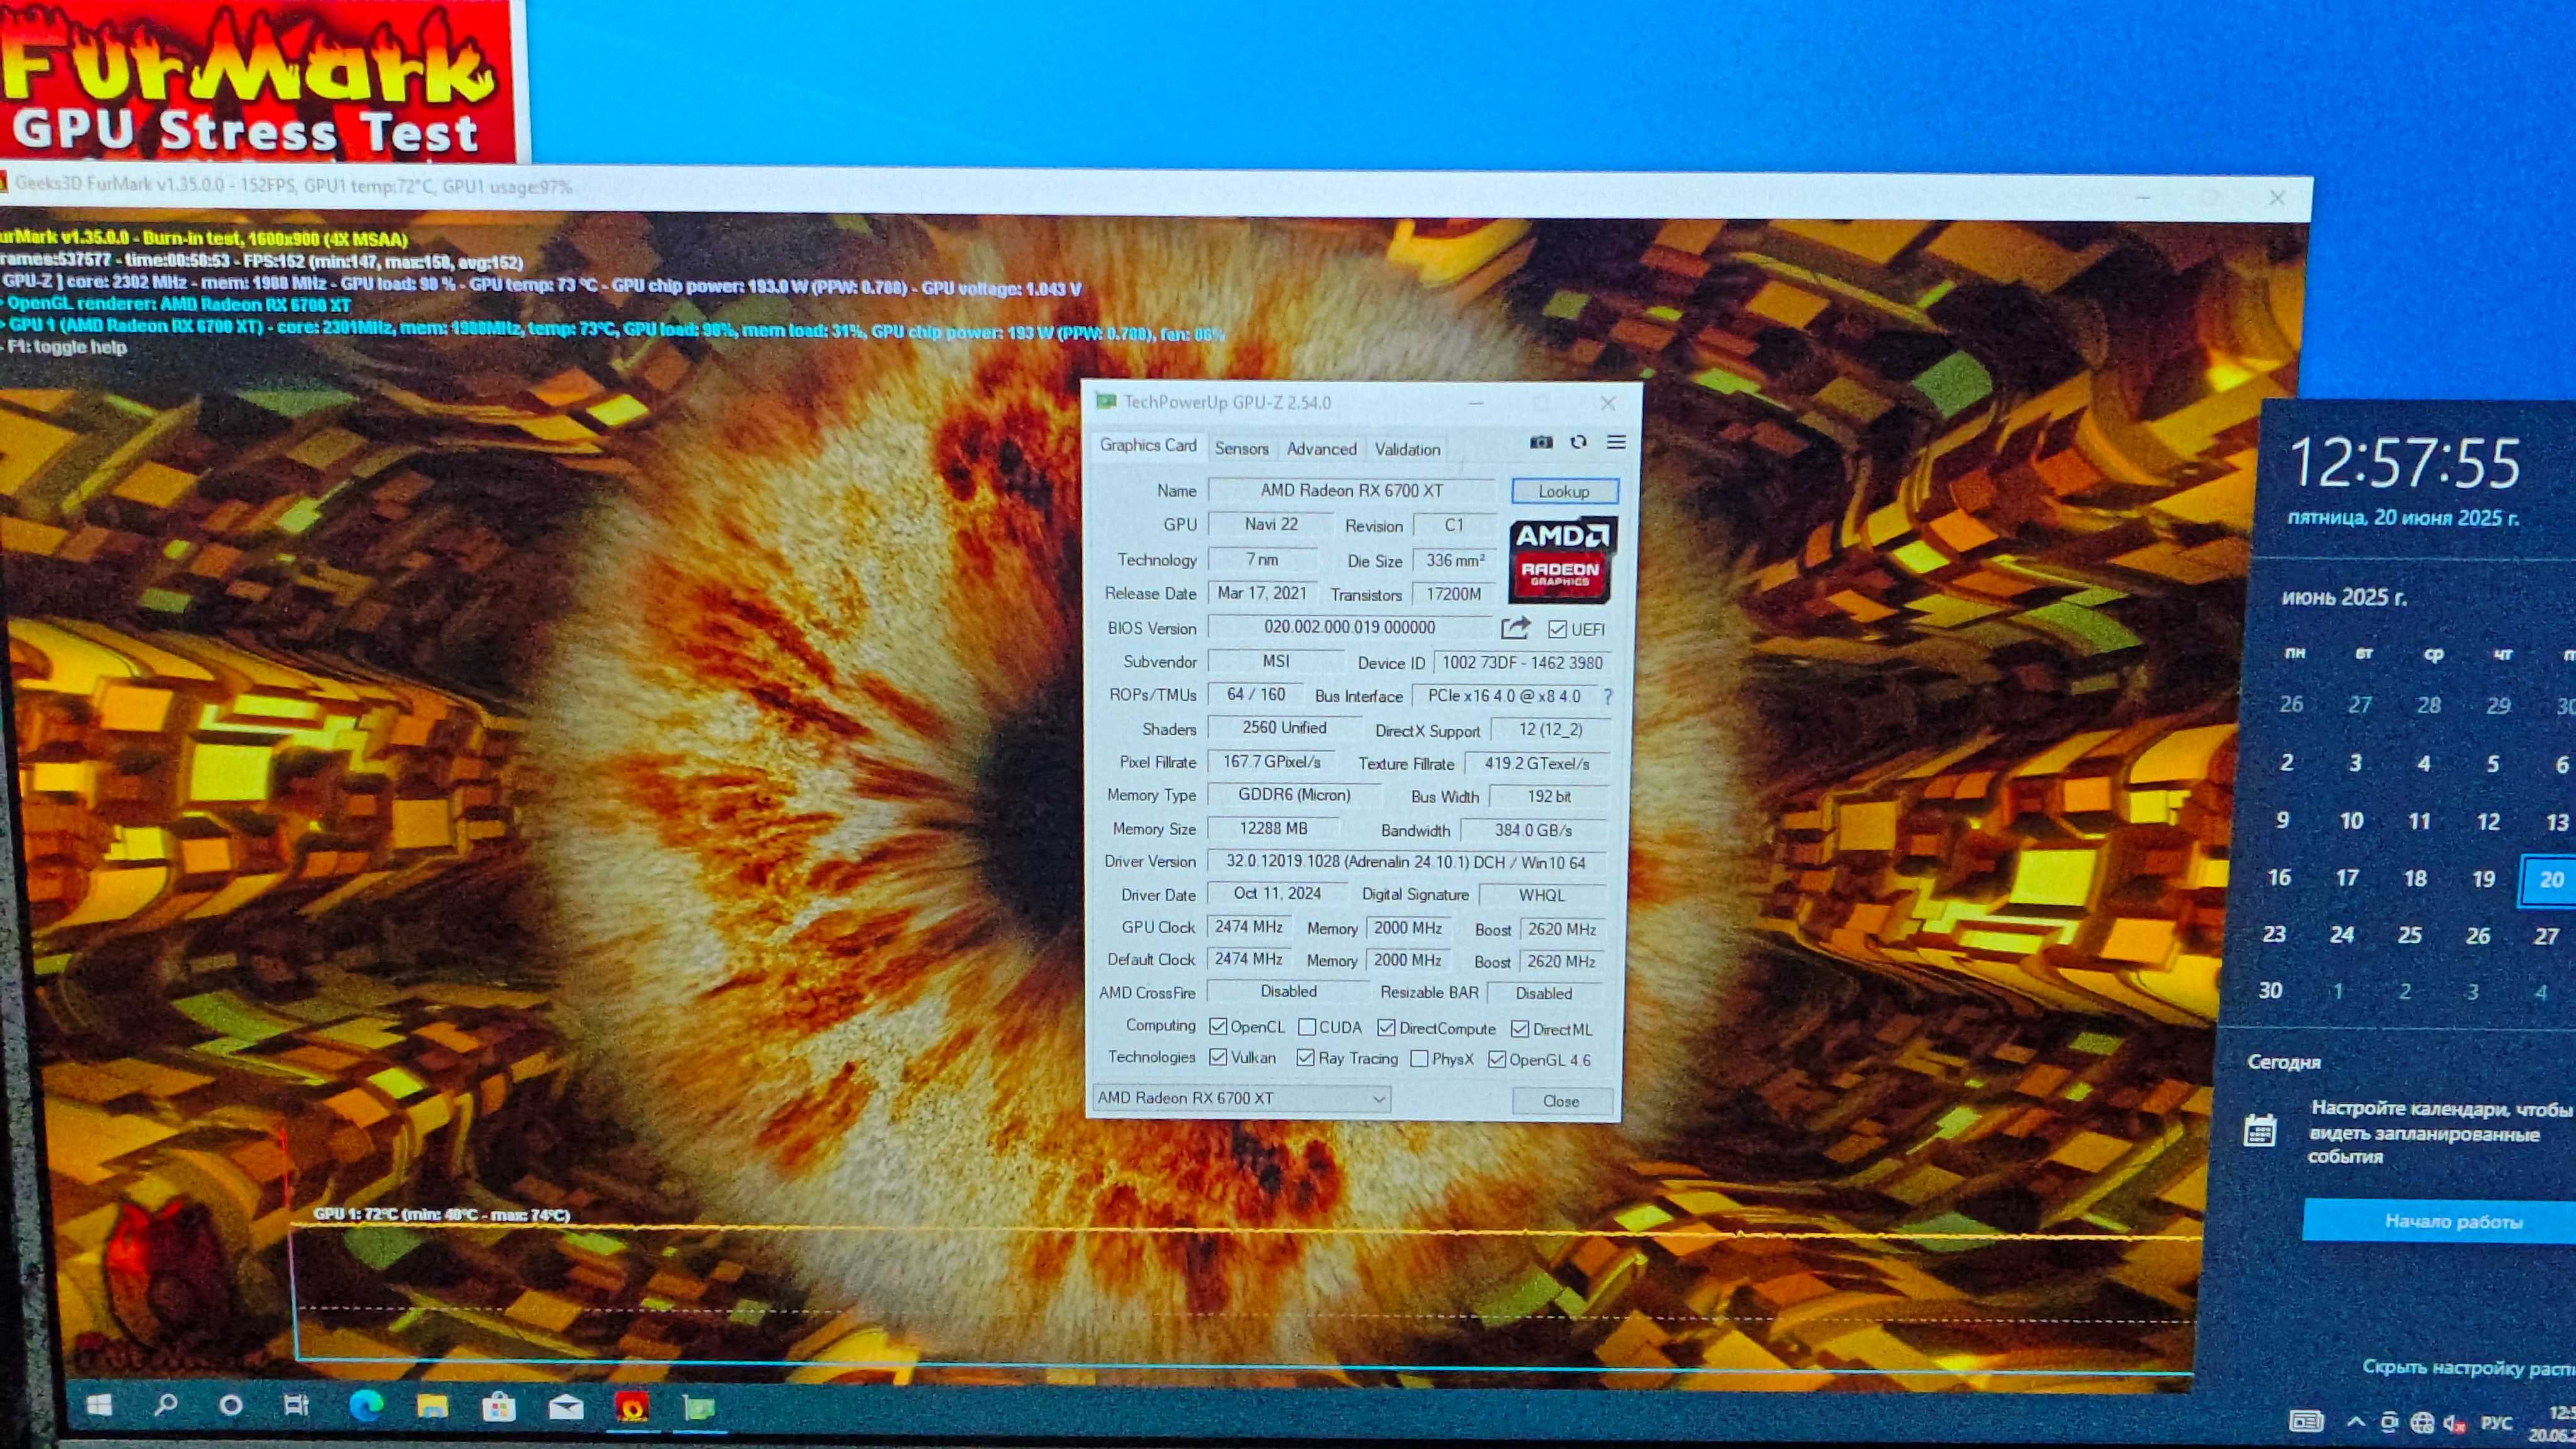Click the Lookup button
This screenshot has height=1449, width=2576.
pos(1564,491)
